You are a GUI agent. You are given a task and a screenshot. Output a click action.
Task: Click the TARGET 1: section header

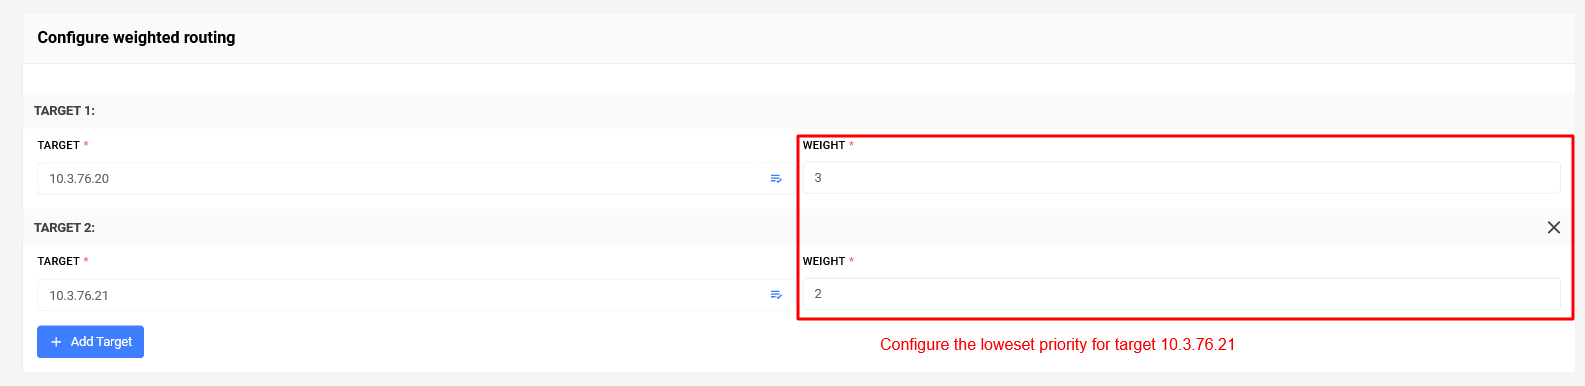pyautogui.click(x=64, y=111)
